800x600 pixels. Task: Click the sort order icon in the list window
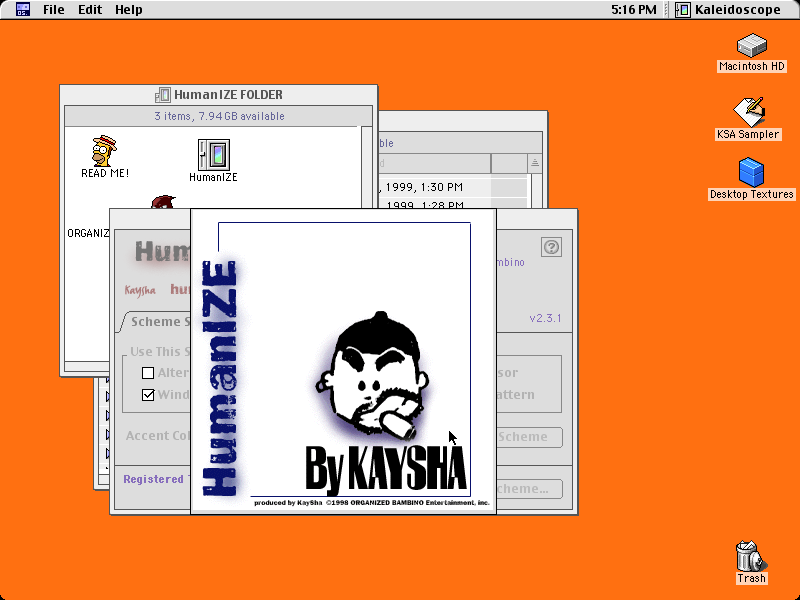(535, 163)
